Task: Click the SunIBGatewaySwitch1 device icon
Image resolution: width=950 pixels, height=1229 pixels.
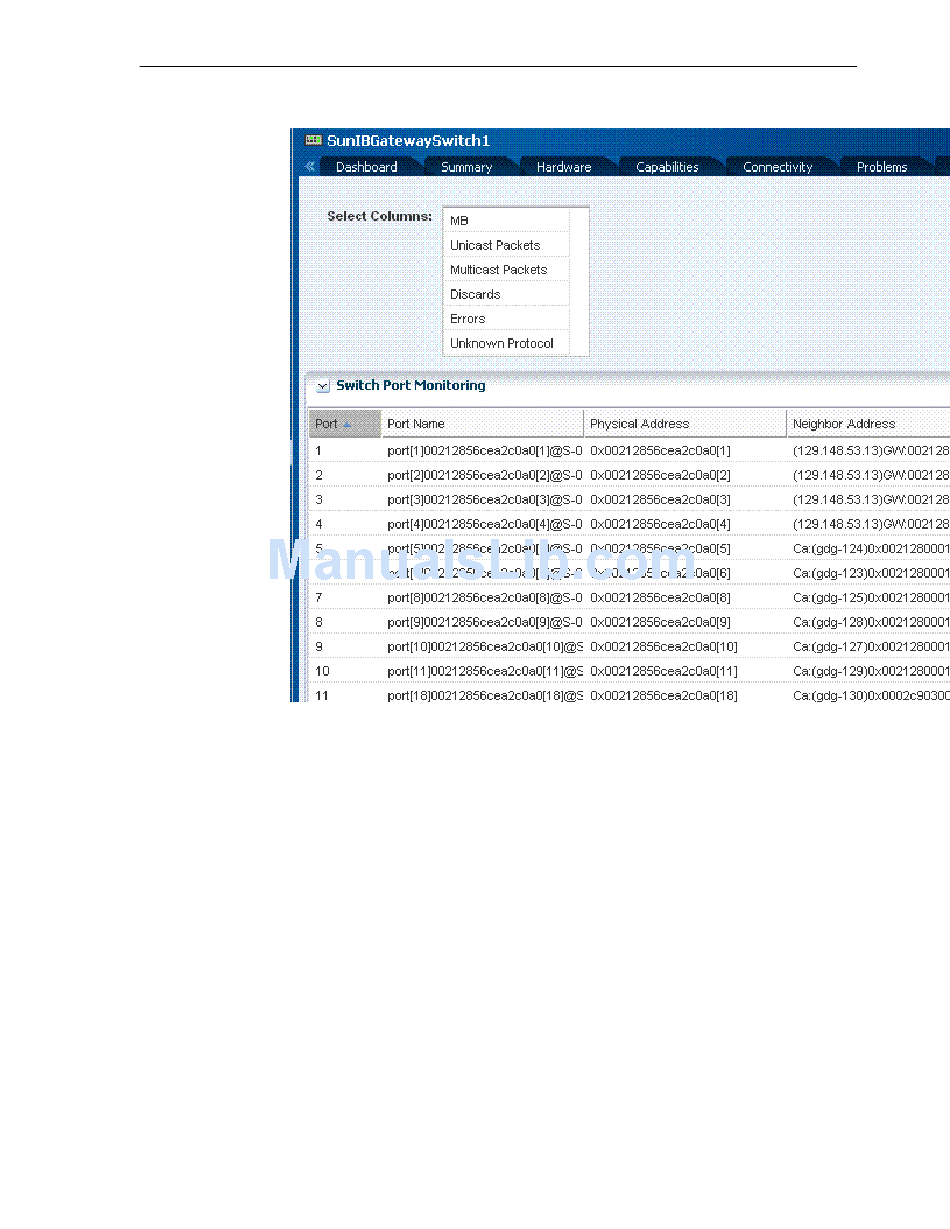Action: coord(313,140)
